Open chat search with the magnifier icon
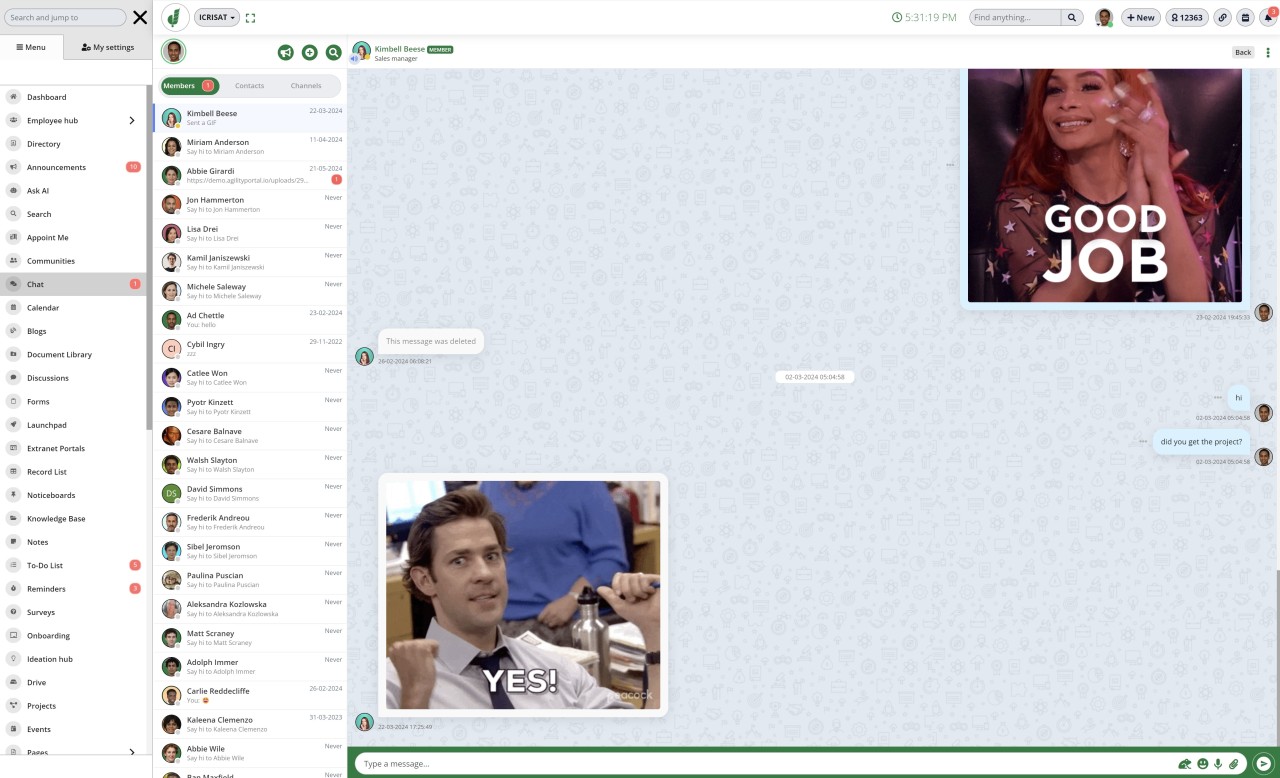Viewport: 1280px width, 778px height. [x=333, y=52]
